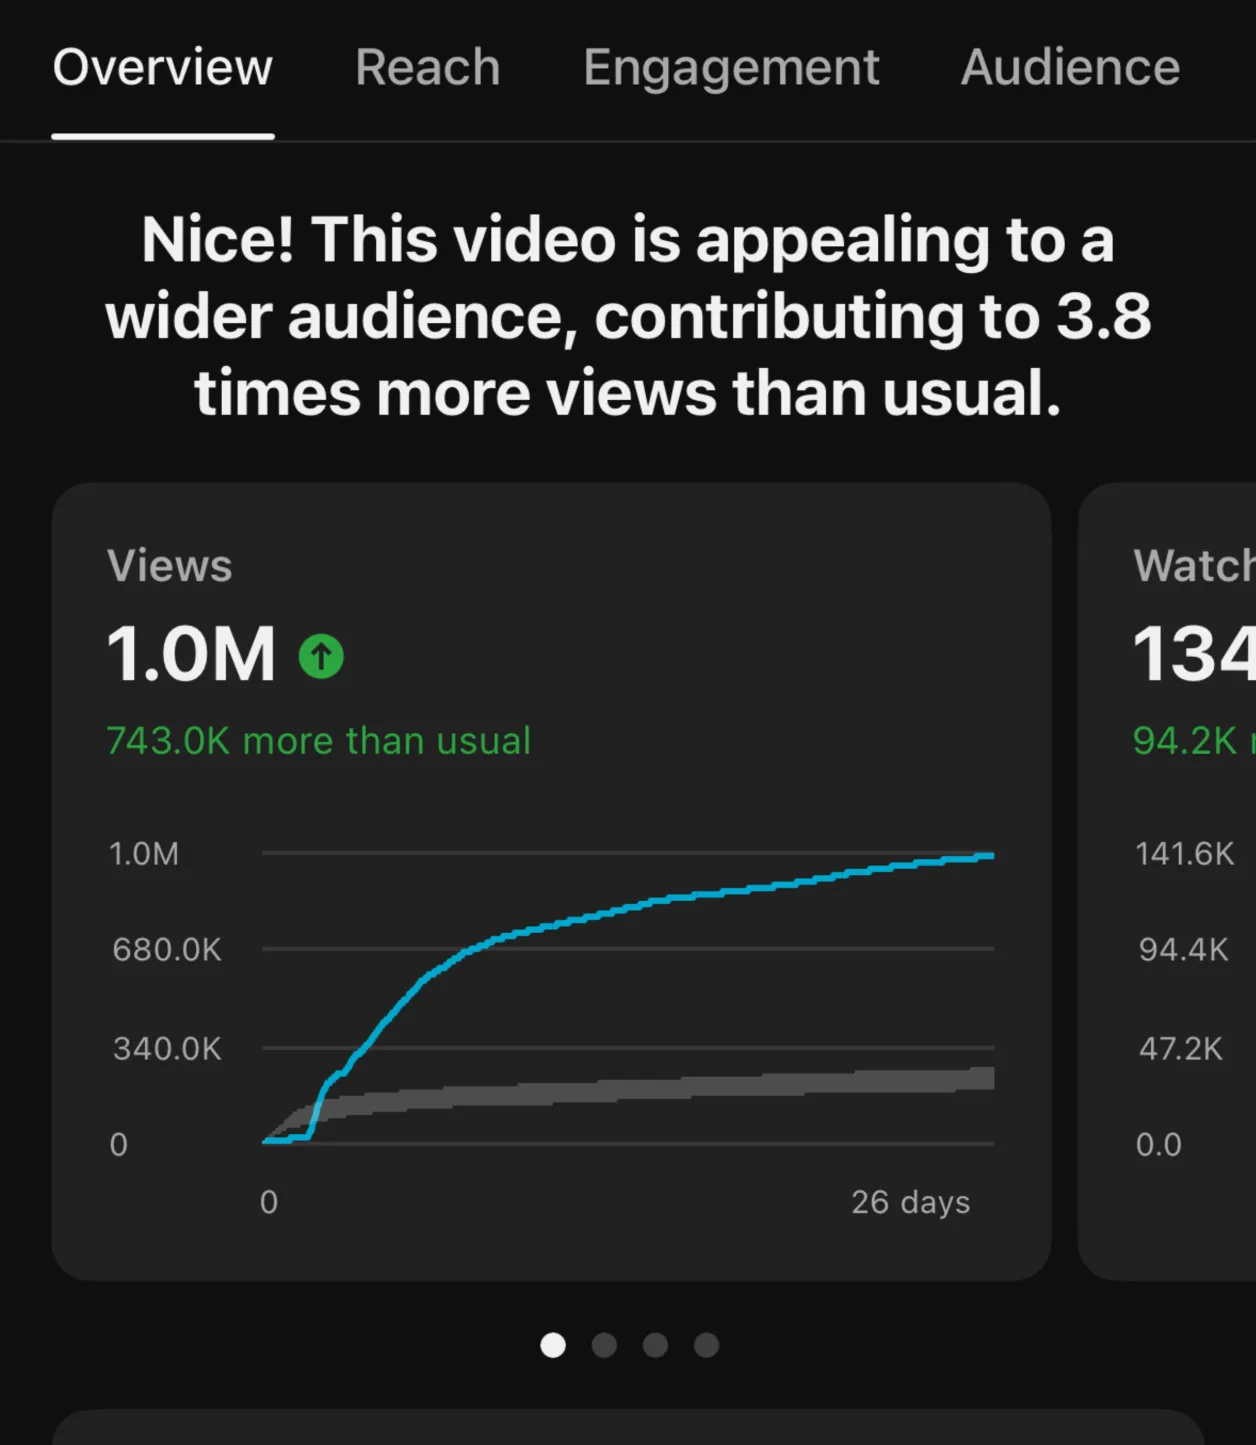
Task: Click the '340.0K' axis label
Action: click(x=167, y=1049)
